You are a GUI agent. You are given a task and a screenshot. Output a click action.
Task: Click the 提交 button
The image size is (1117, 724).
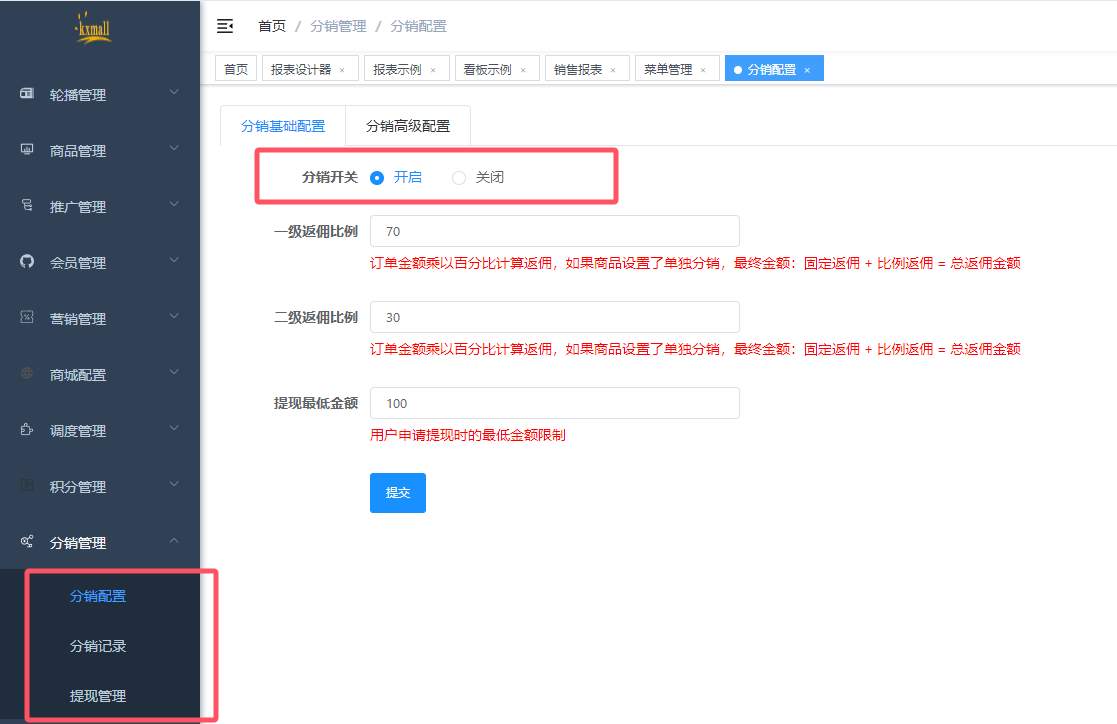coord(397,493)
